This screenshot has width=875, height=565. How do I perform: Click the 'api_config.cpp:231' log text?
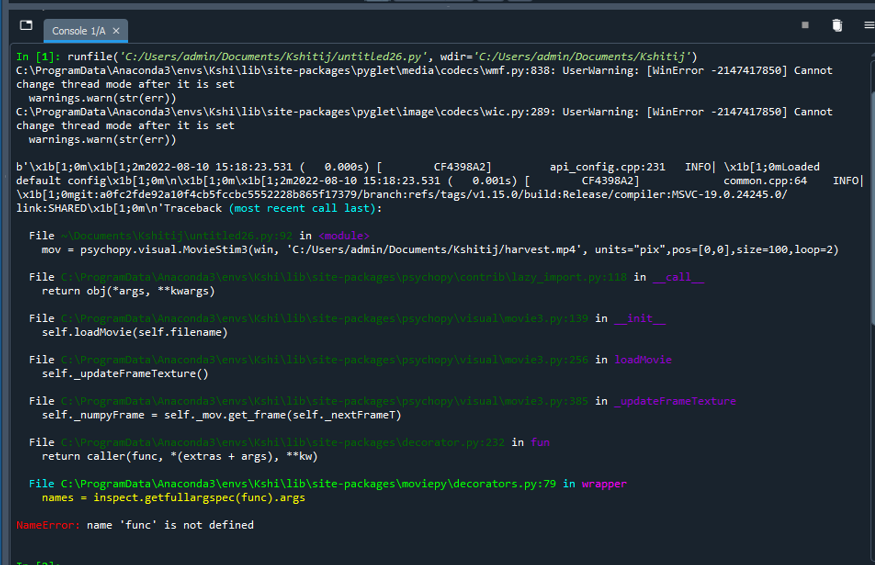tap(607, 167)
